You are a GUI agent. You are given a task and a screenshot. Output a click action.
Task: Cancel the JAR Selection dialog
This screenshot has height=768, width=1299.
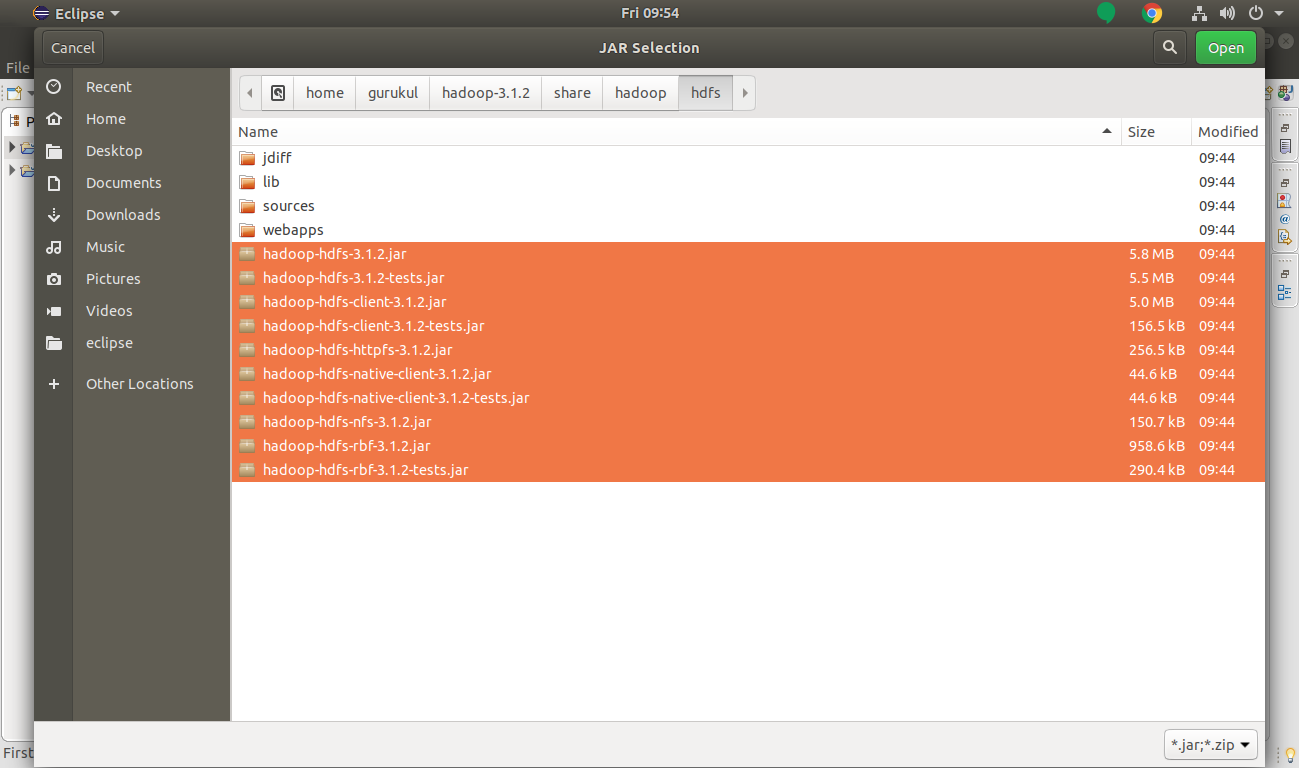point(73,48)
